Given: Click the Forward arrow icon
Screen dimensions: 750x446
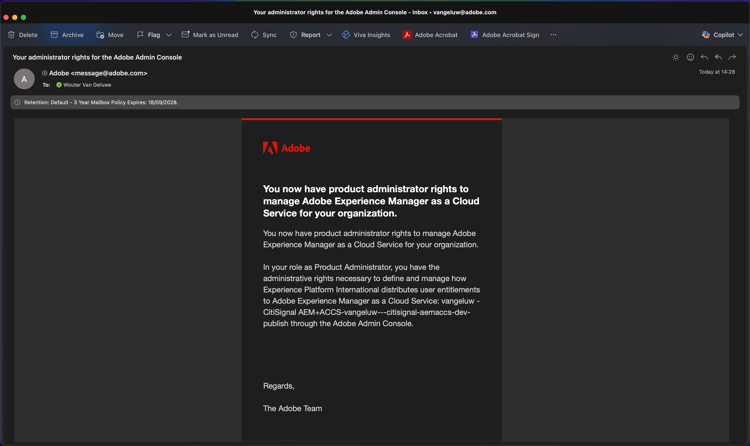Looking at the screenshot, I should 732,57.
